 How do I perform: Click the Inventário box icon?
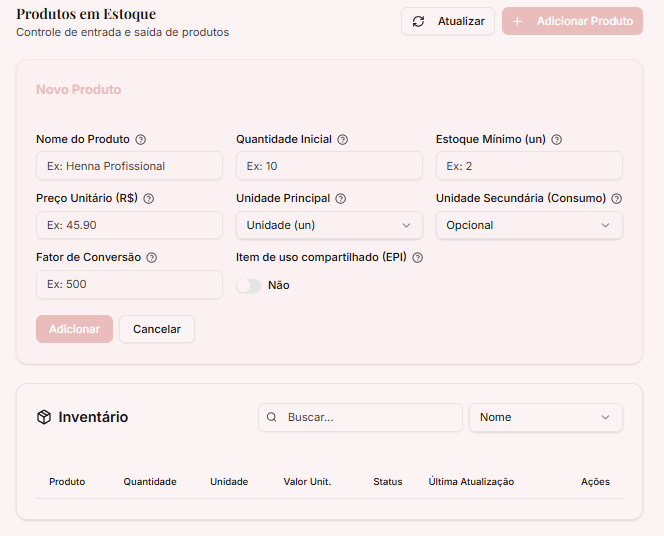point(44,417)
